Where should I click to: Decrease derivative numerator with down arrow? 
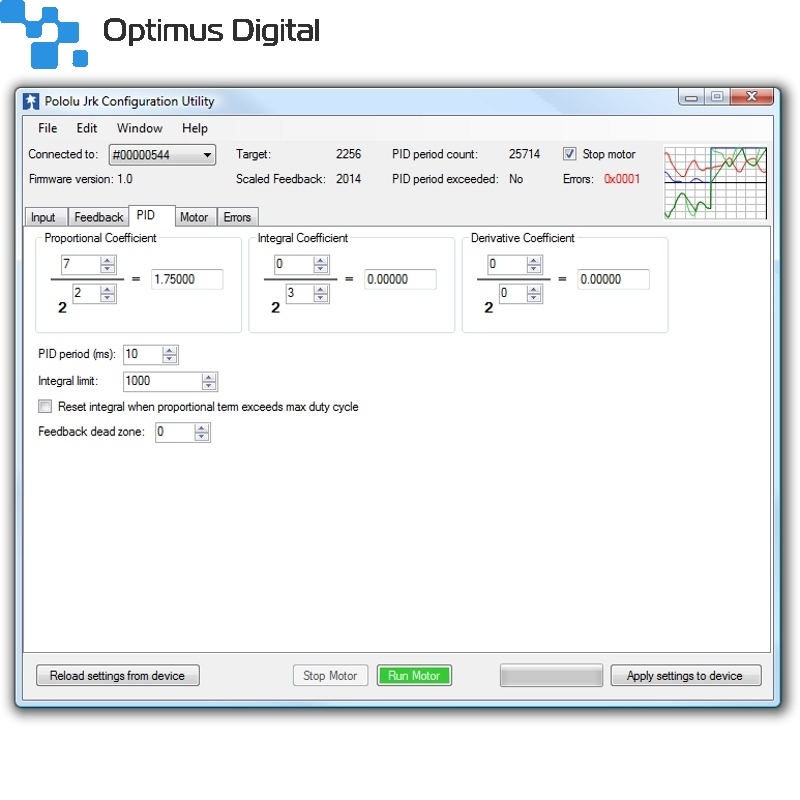534,269
